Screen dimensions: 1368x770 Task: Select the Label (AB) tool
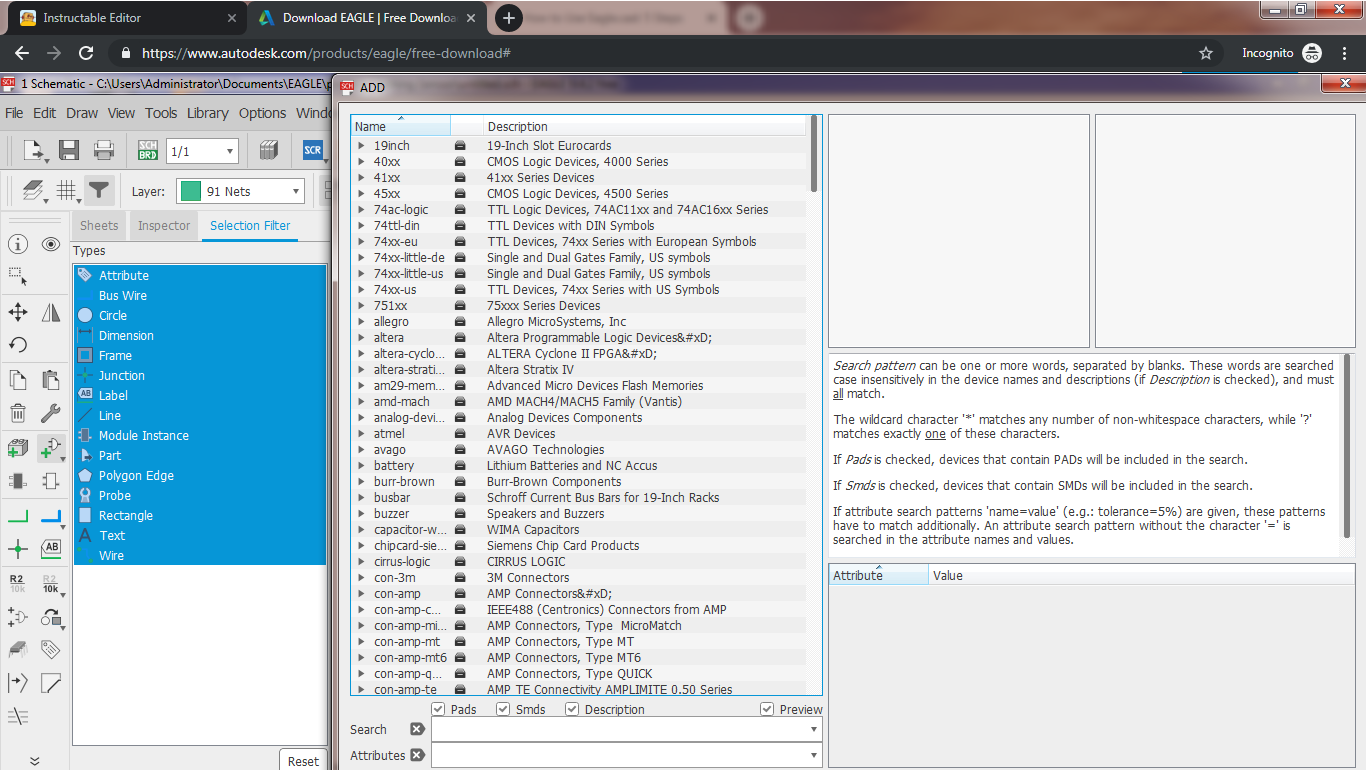click(51, 548)
